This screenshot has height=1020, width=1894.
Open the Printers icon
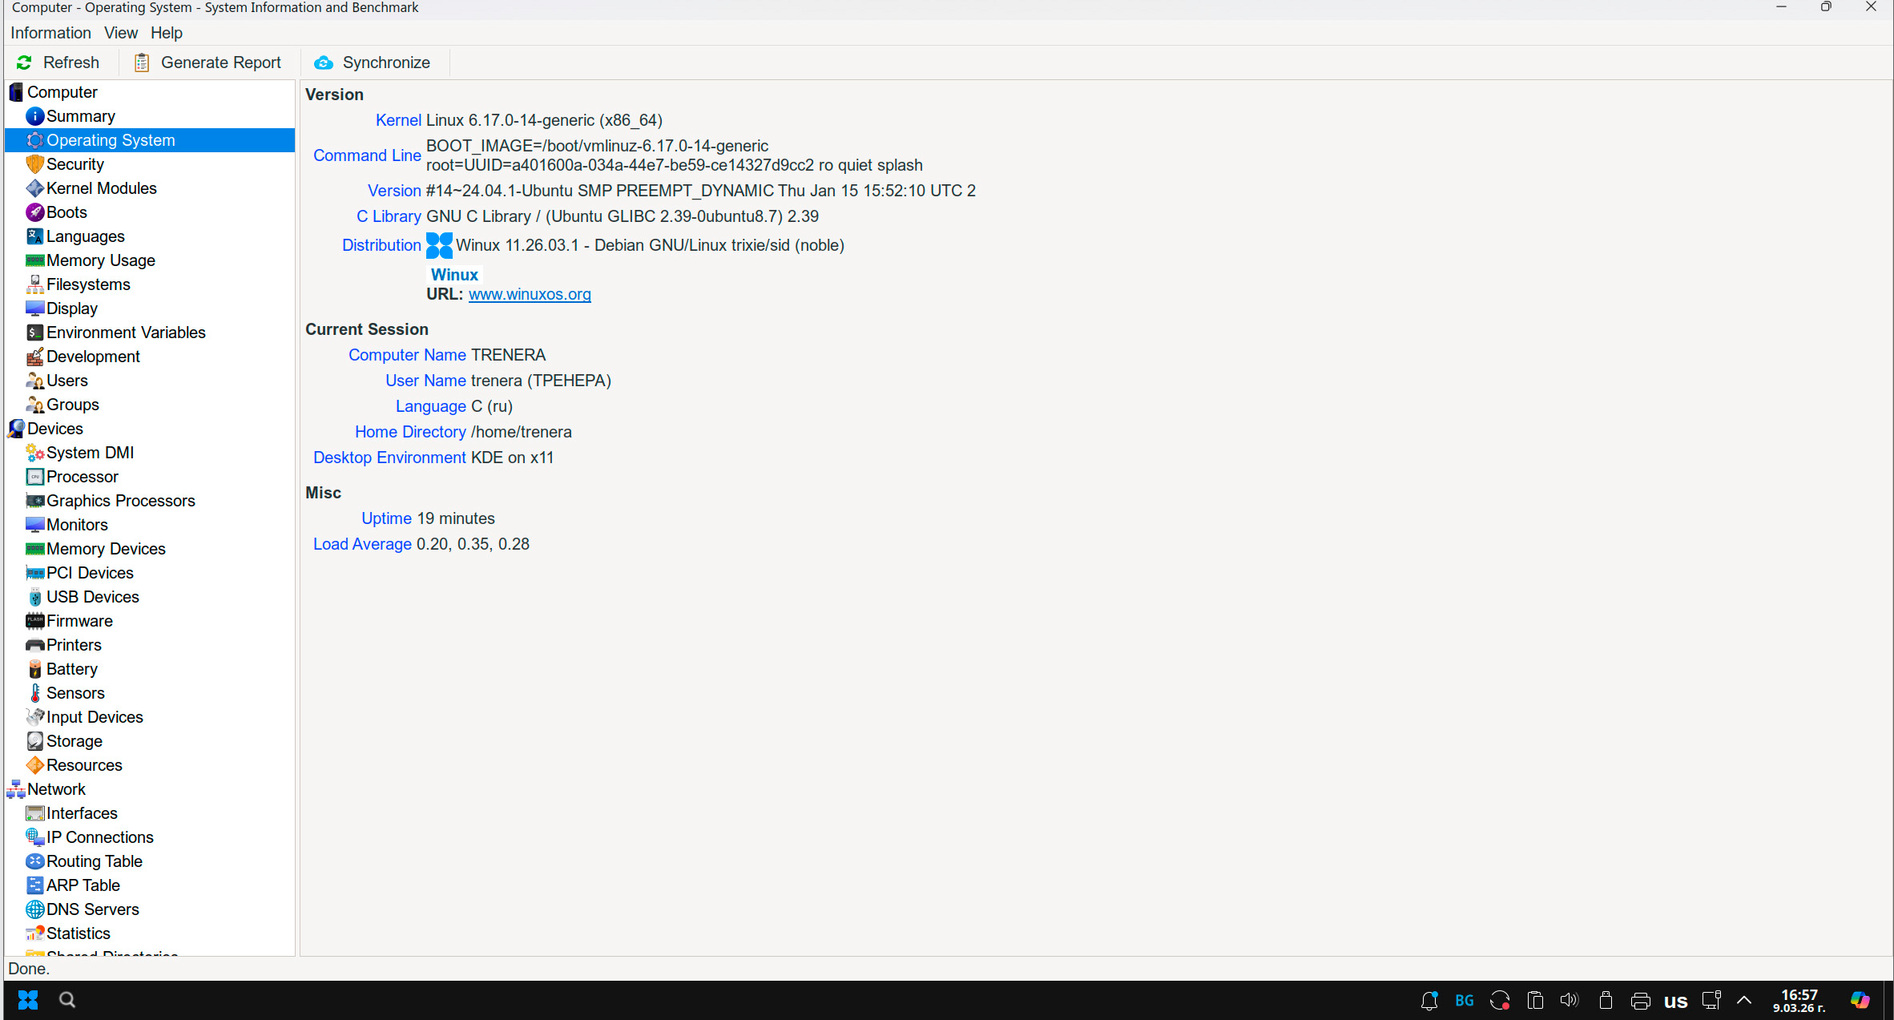[35, 645]
